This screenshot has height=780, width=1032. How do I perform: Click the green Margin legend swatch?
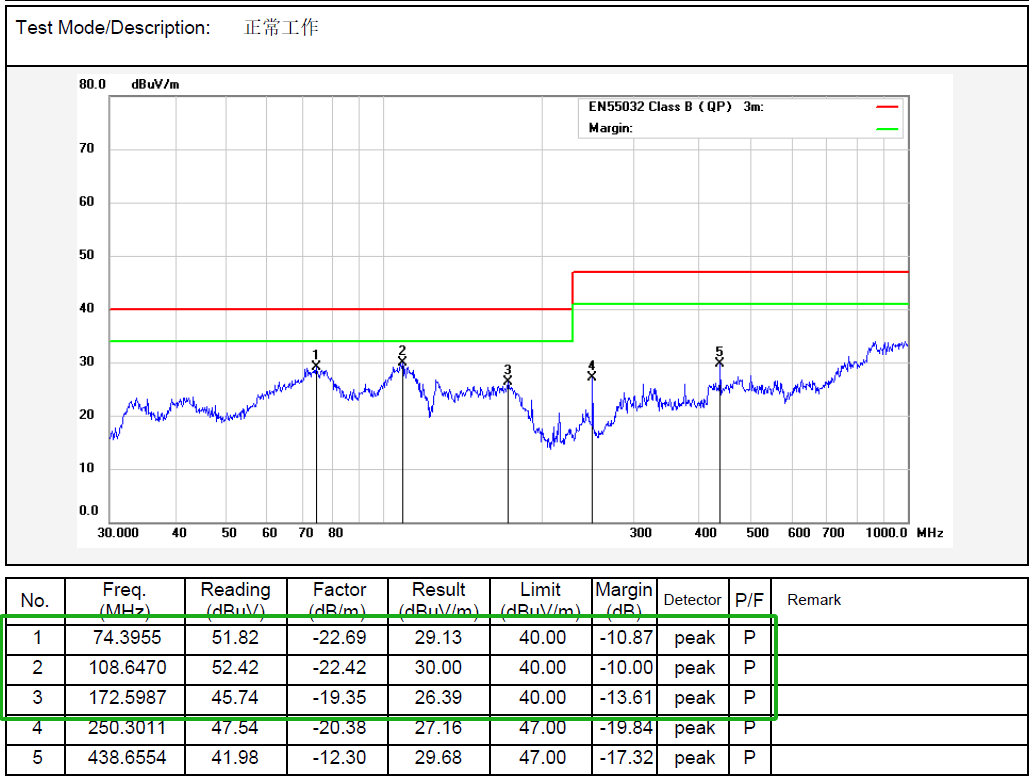(x=887, y=129)
